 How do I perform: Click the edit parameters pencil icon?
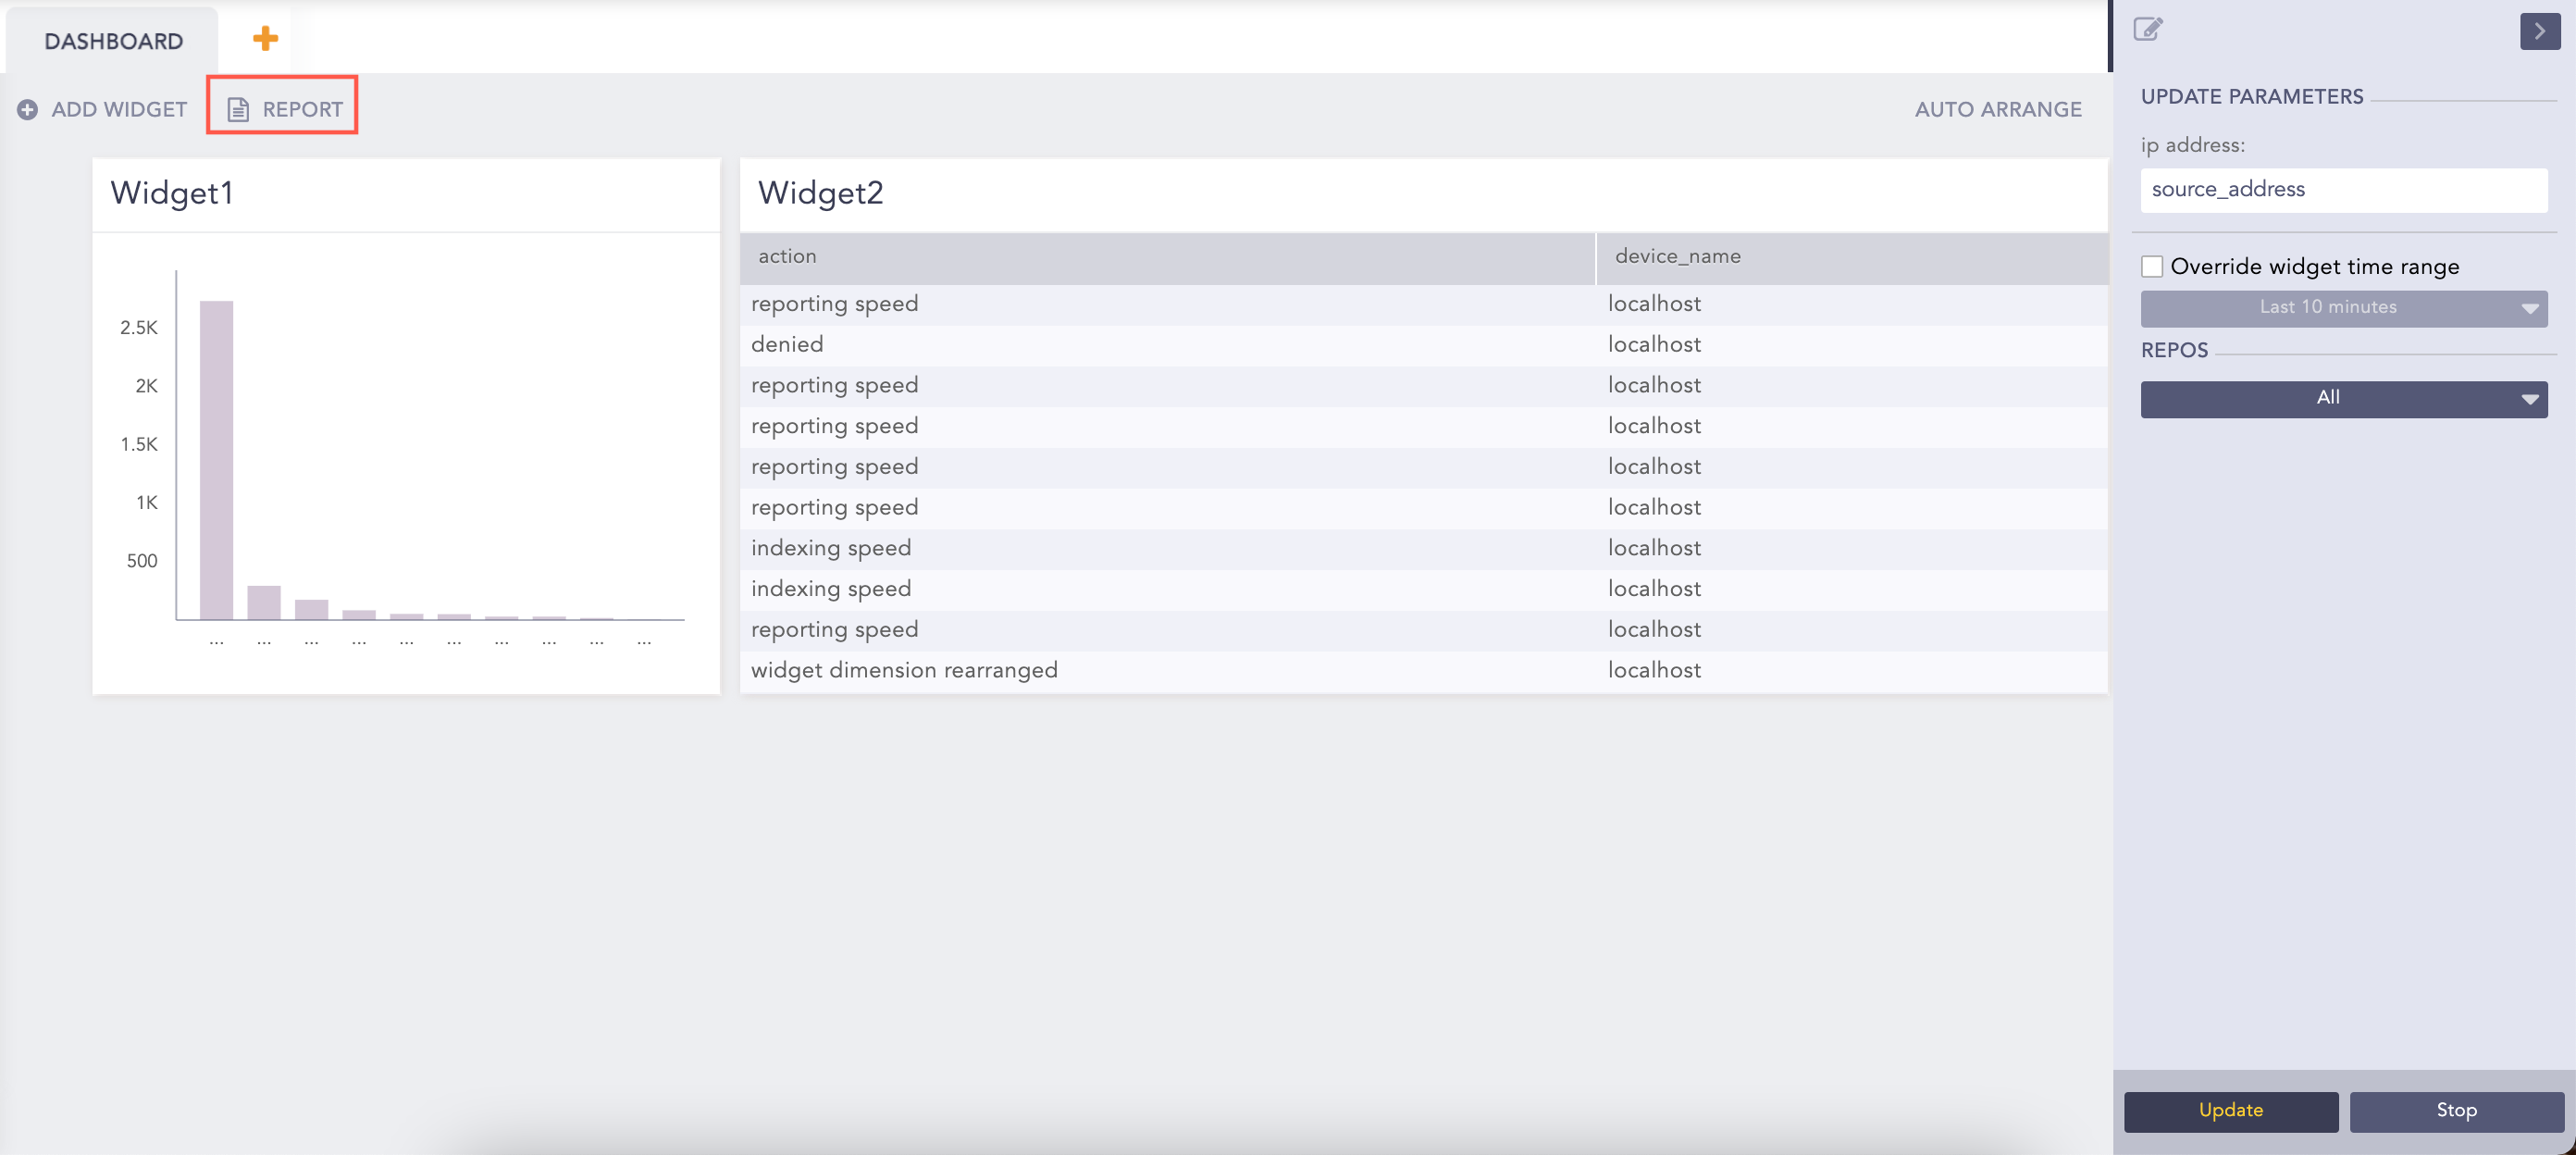click(x=2147, y=29)
